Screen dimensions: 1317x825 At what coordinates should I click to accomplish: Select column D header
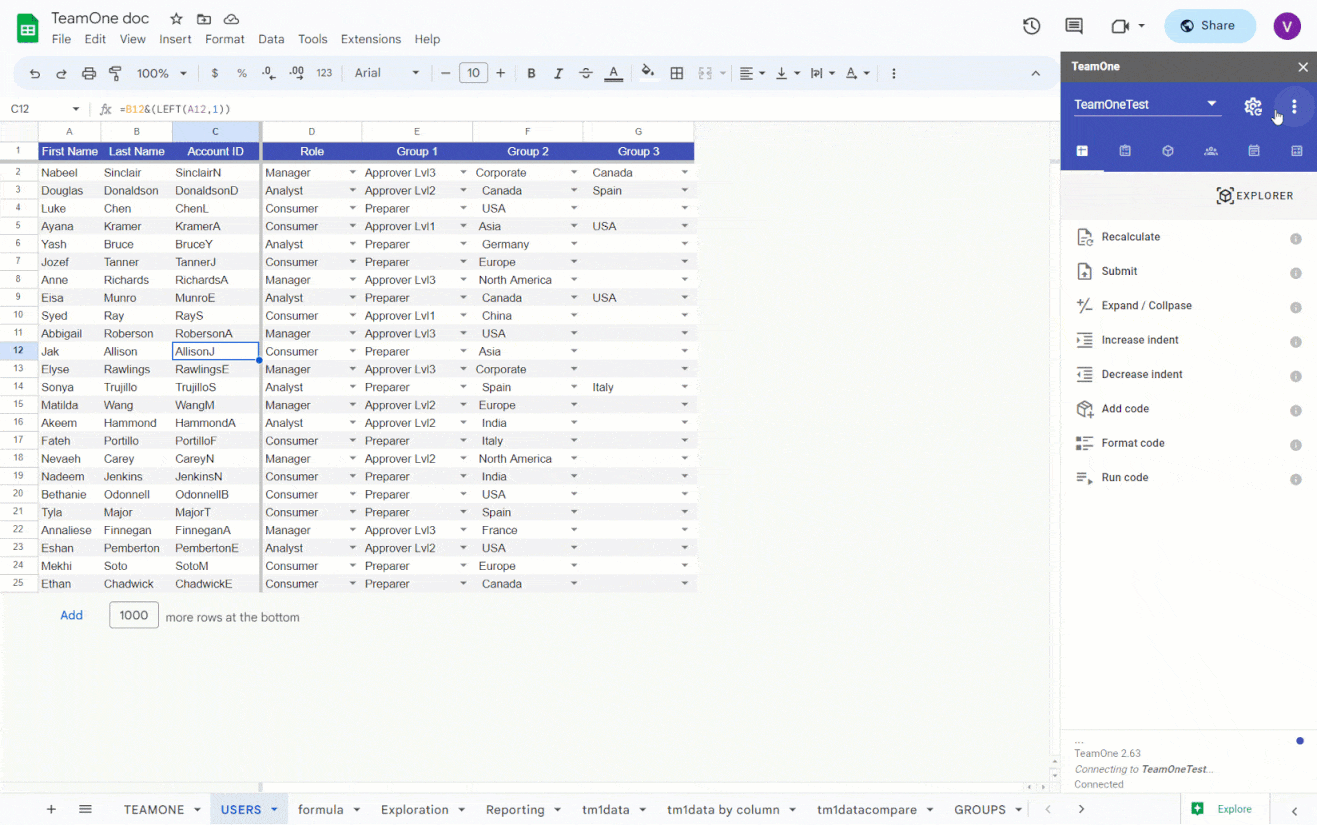[311, 132]
